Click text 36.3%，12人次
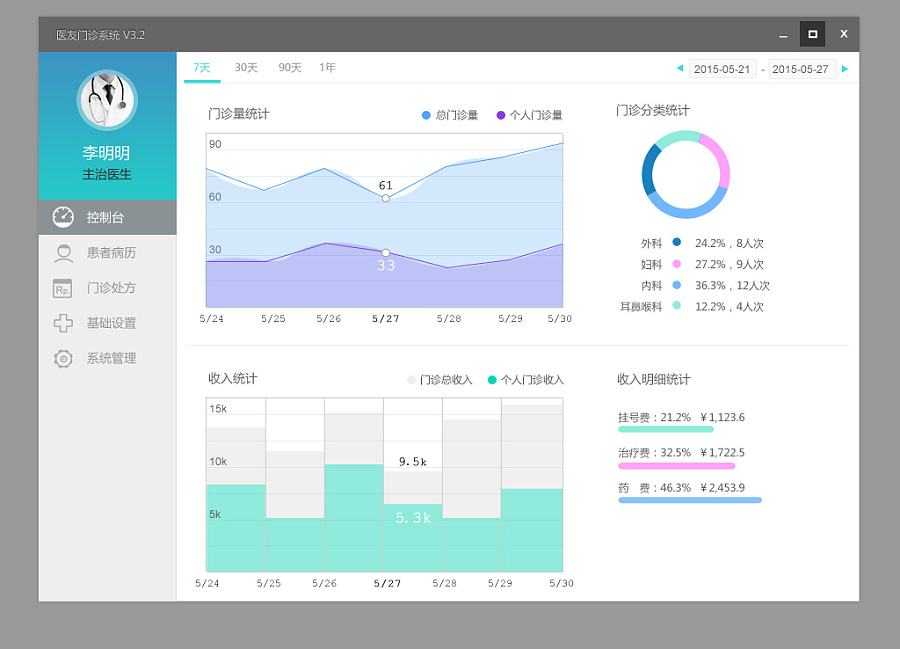 point(732,286)
